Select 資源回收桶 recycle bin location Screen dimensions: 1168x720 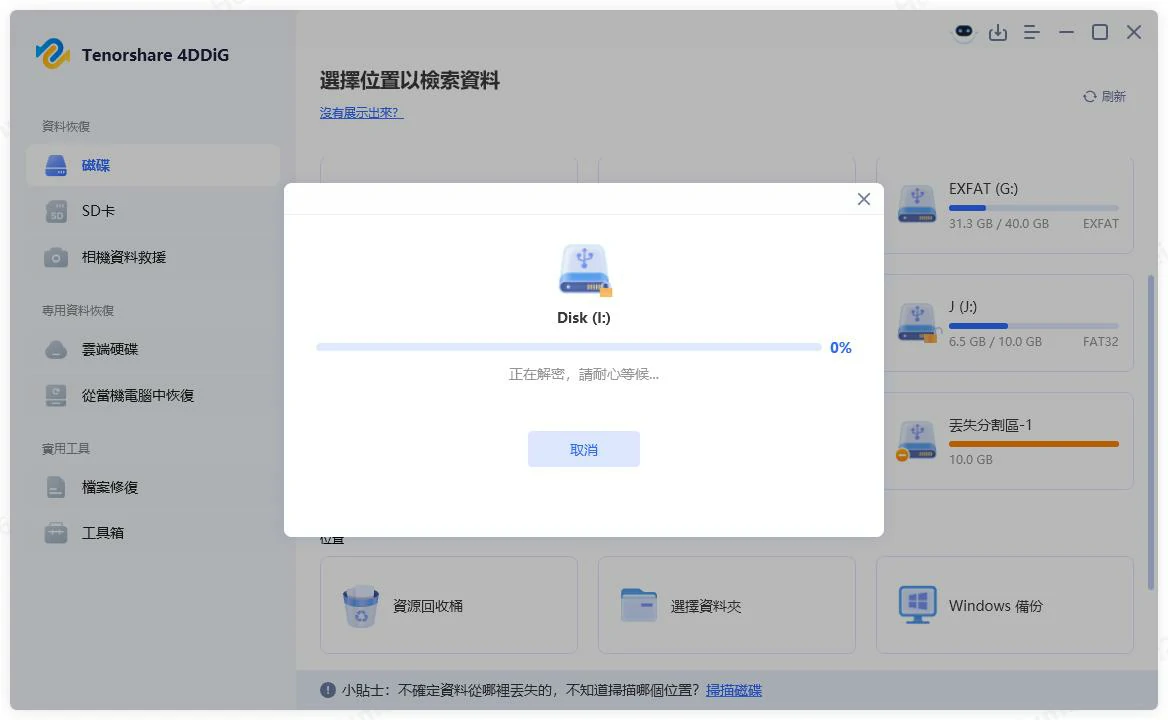click(x=449, y=605)
